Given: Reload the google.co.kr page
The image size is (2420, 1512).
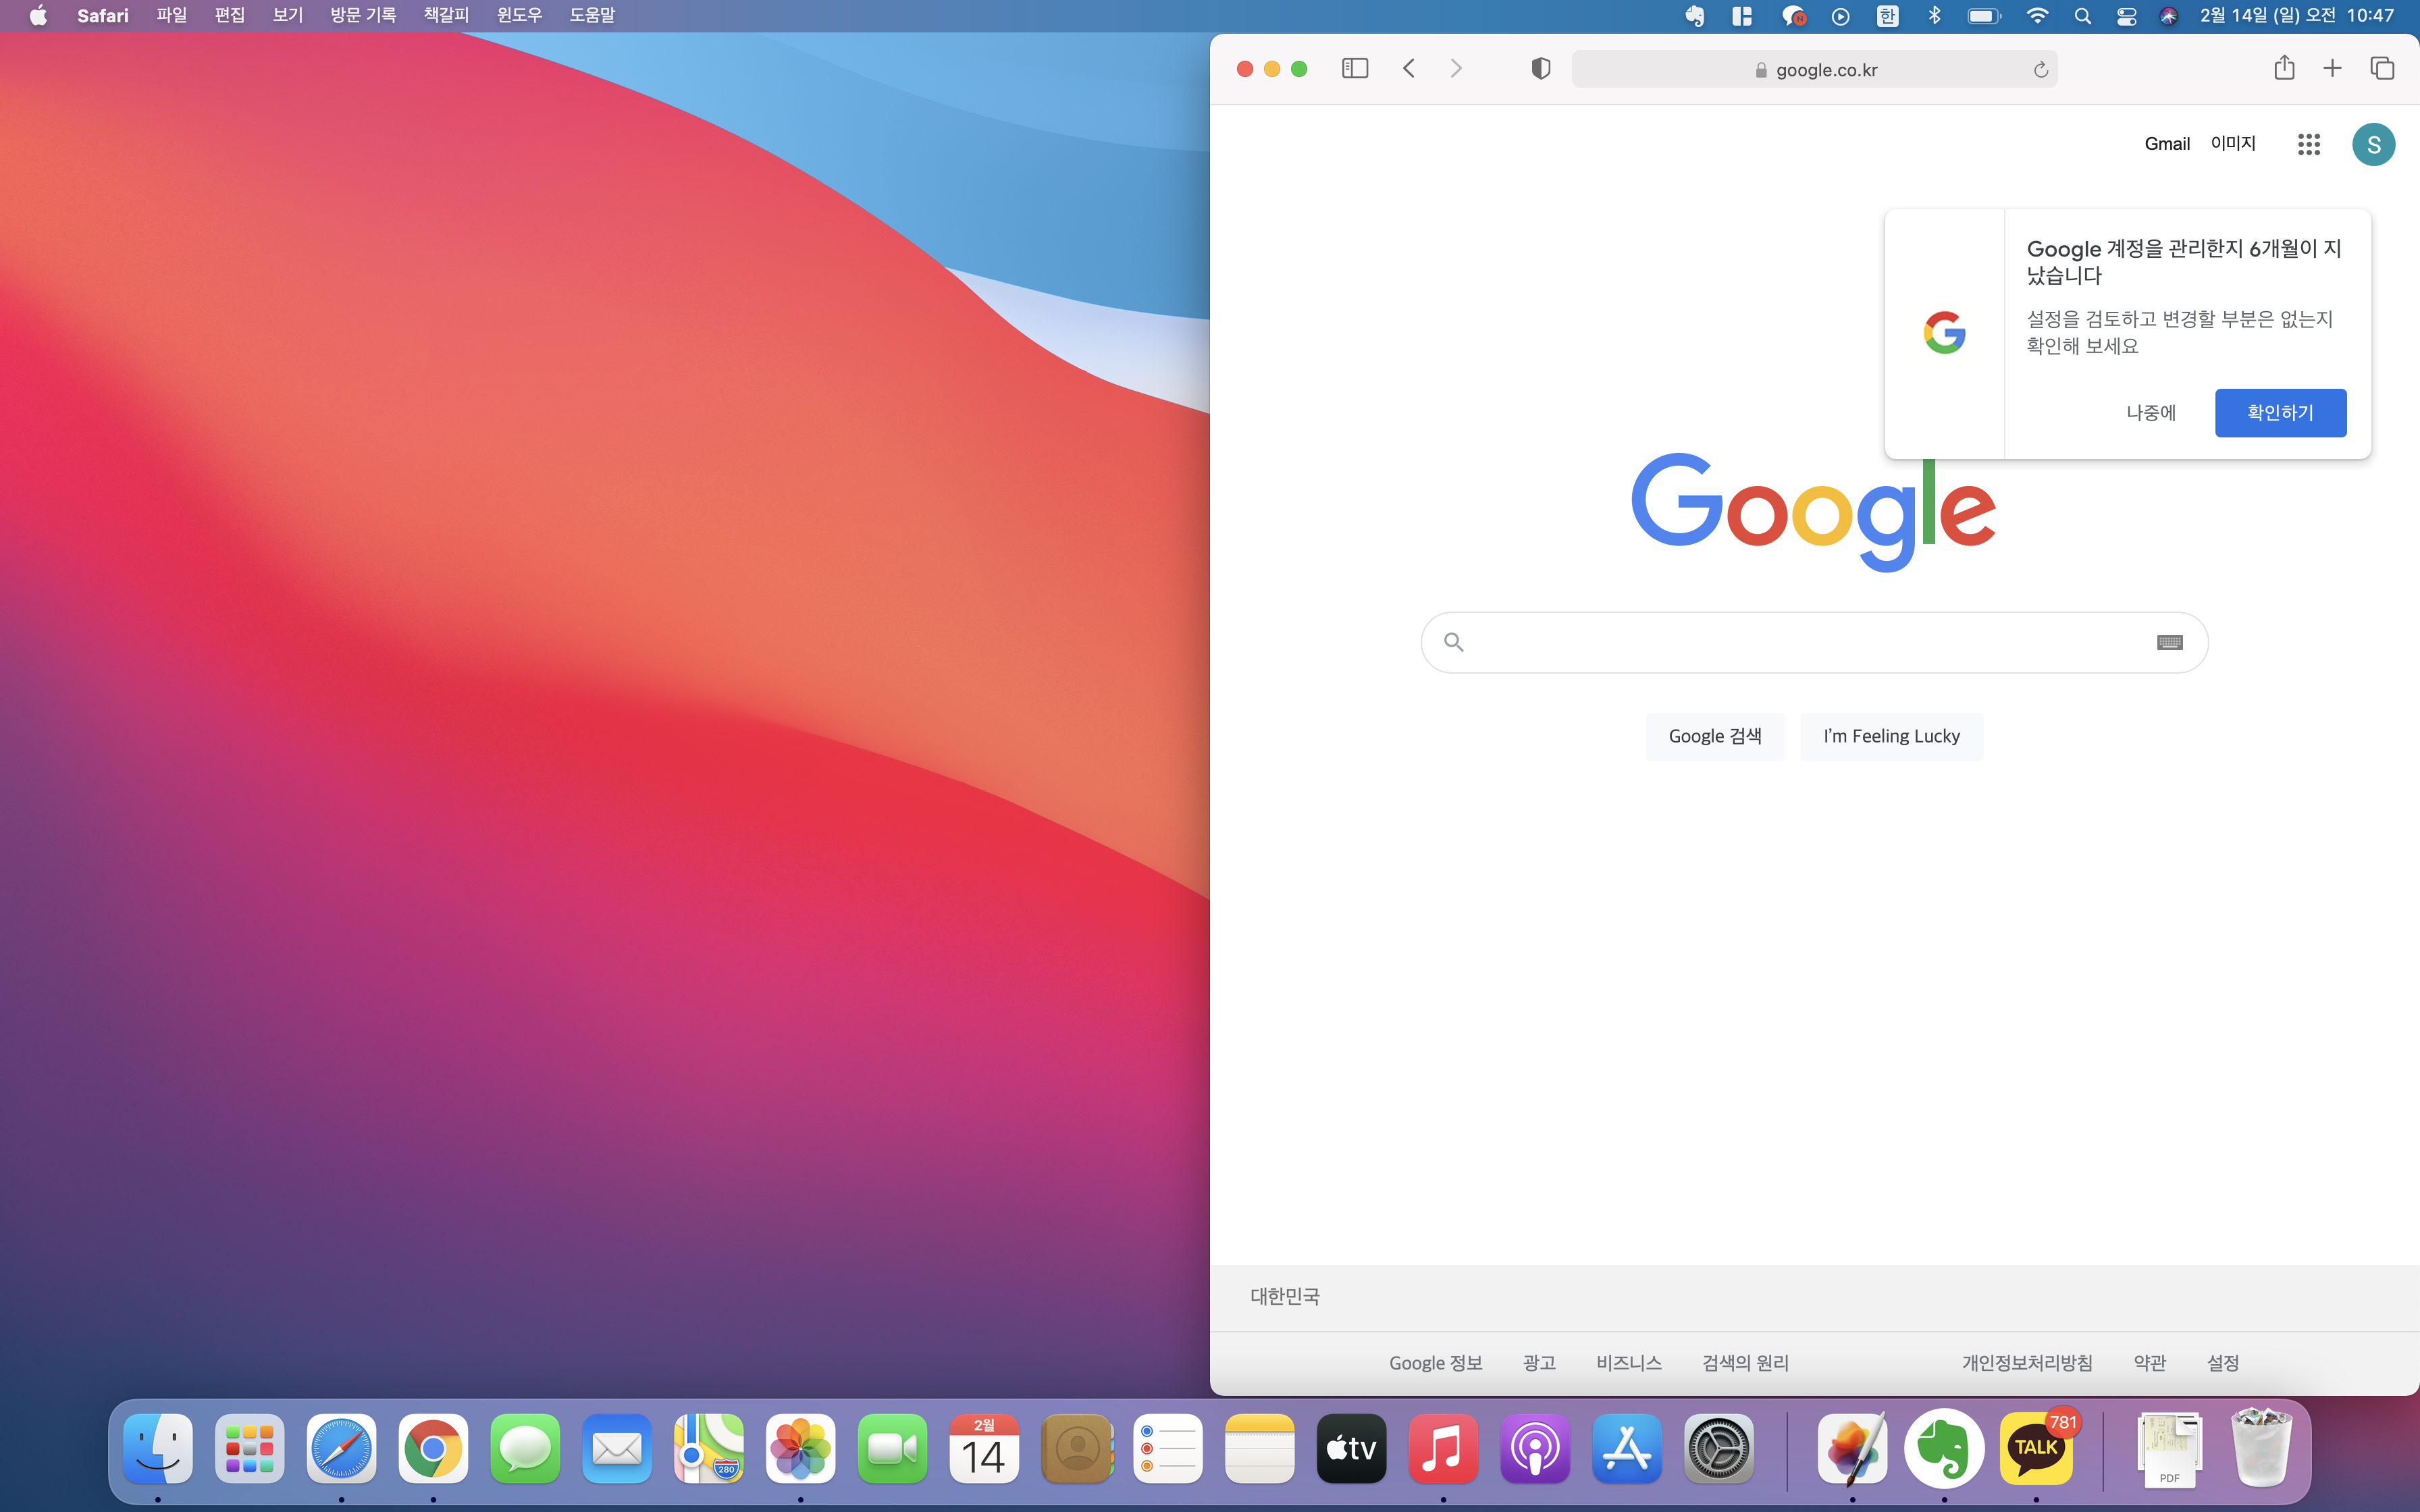Looking at the screenshot, I should point(2040,69).
